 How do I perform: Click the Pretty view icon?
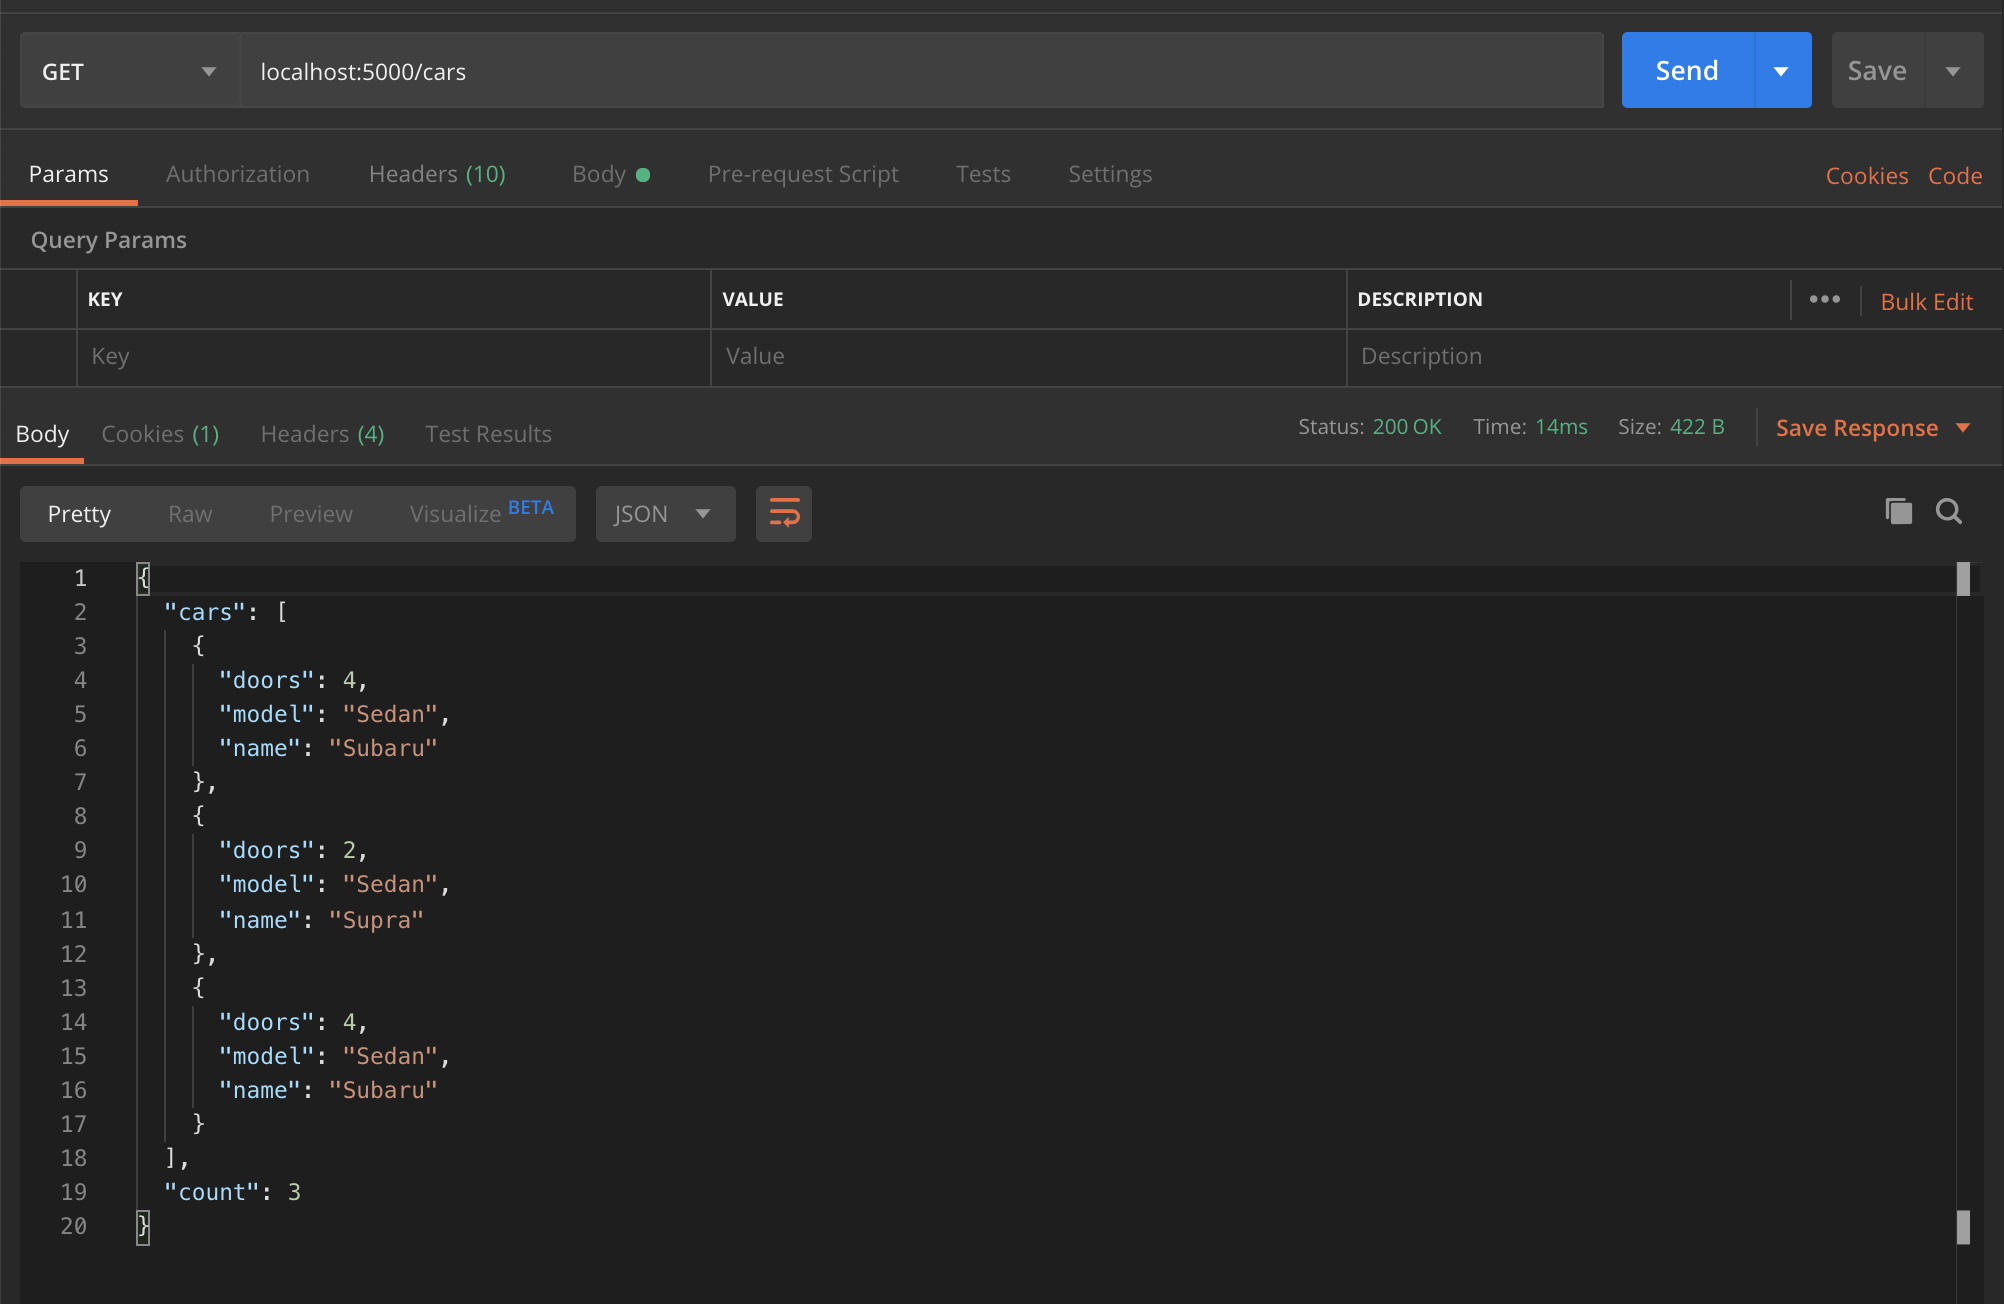click(77, 511)
